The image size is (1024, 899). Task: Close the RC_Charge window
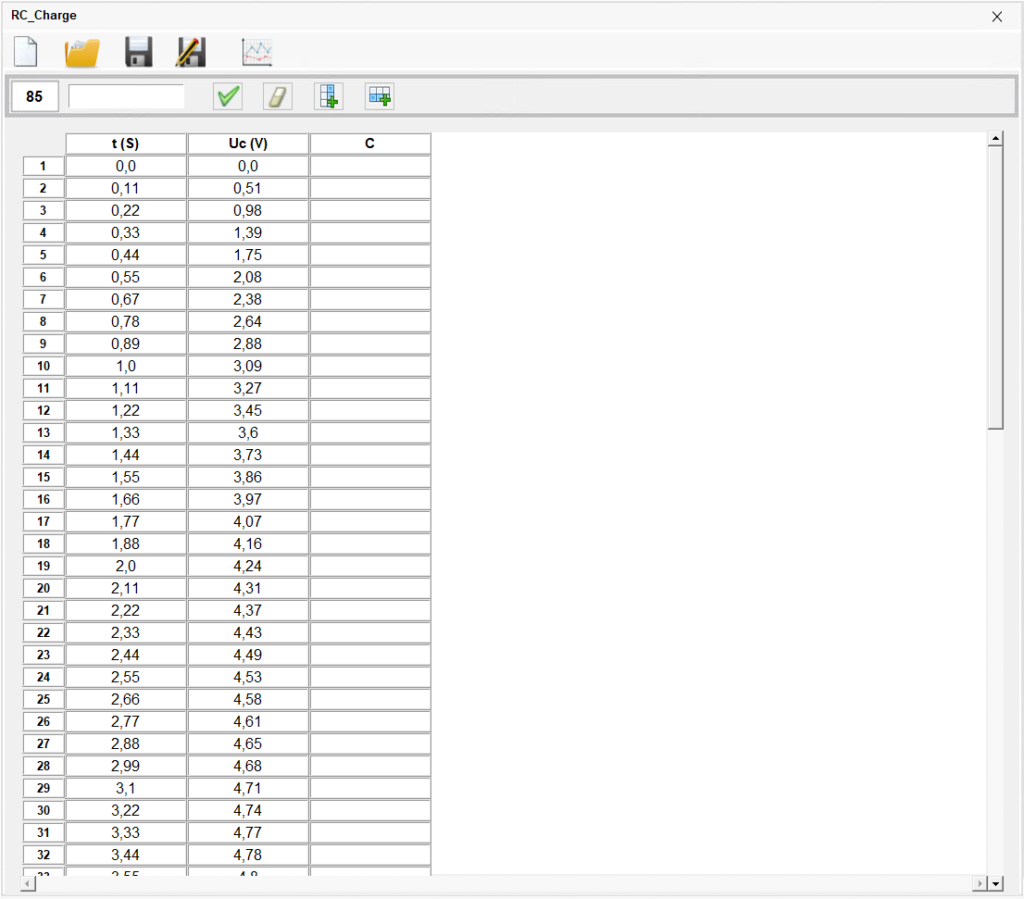[x=996, y=16]
